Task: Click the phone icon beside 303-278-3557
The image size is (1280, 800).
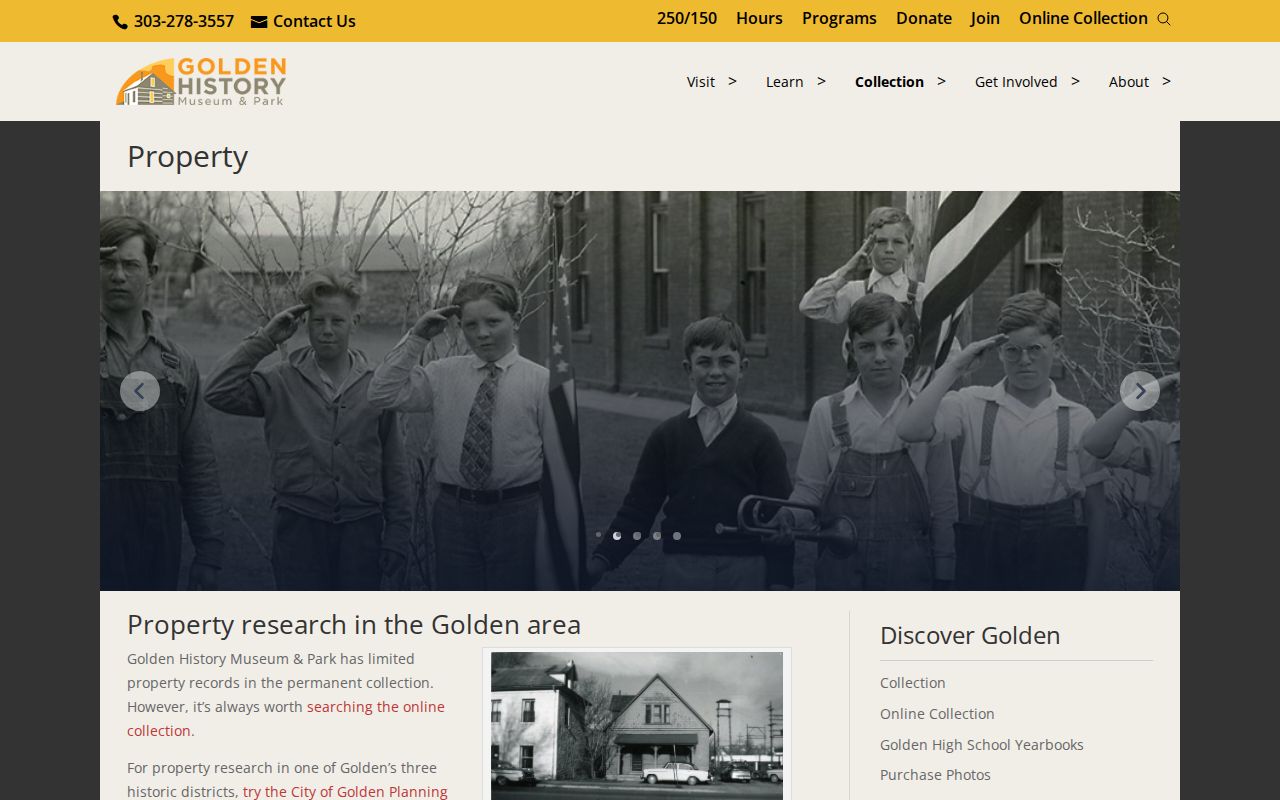Action: [x=120, y=22]
